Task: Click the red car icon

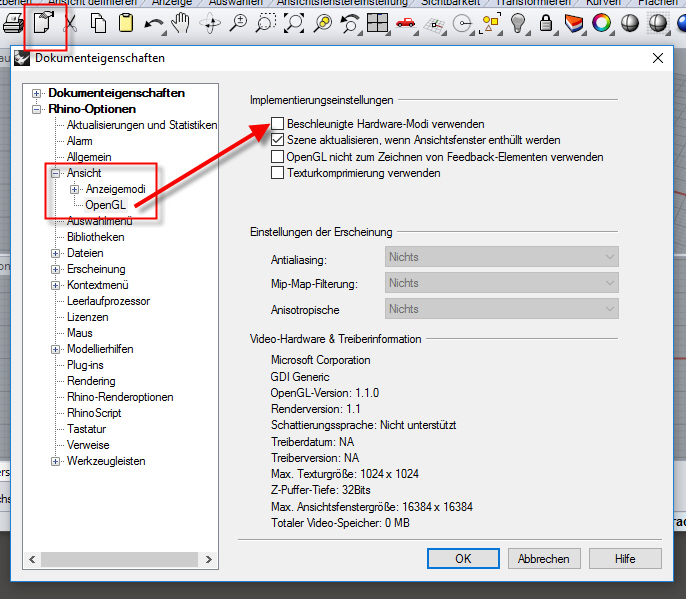Action: coord(406,24)
